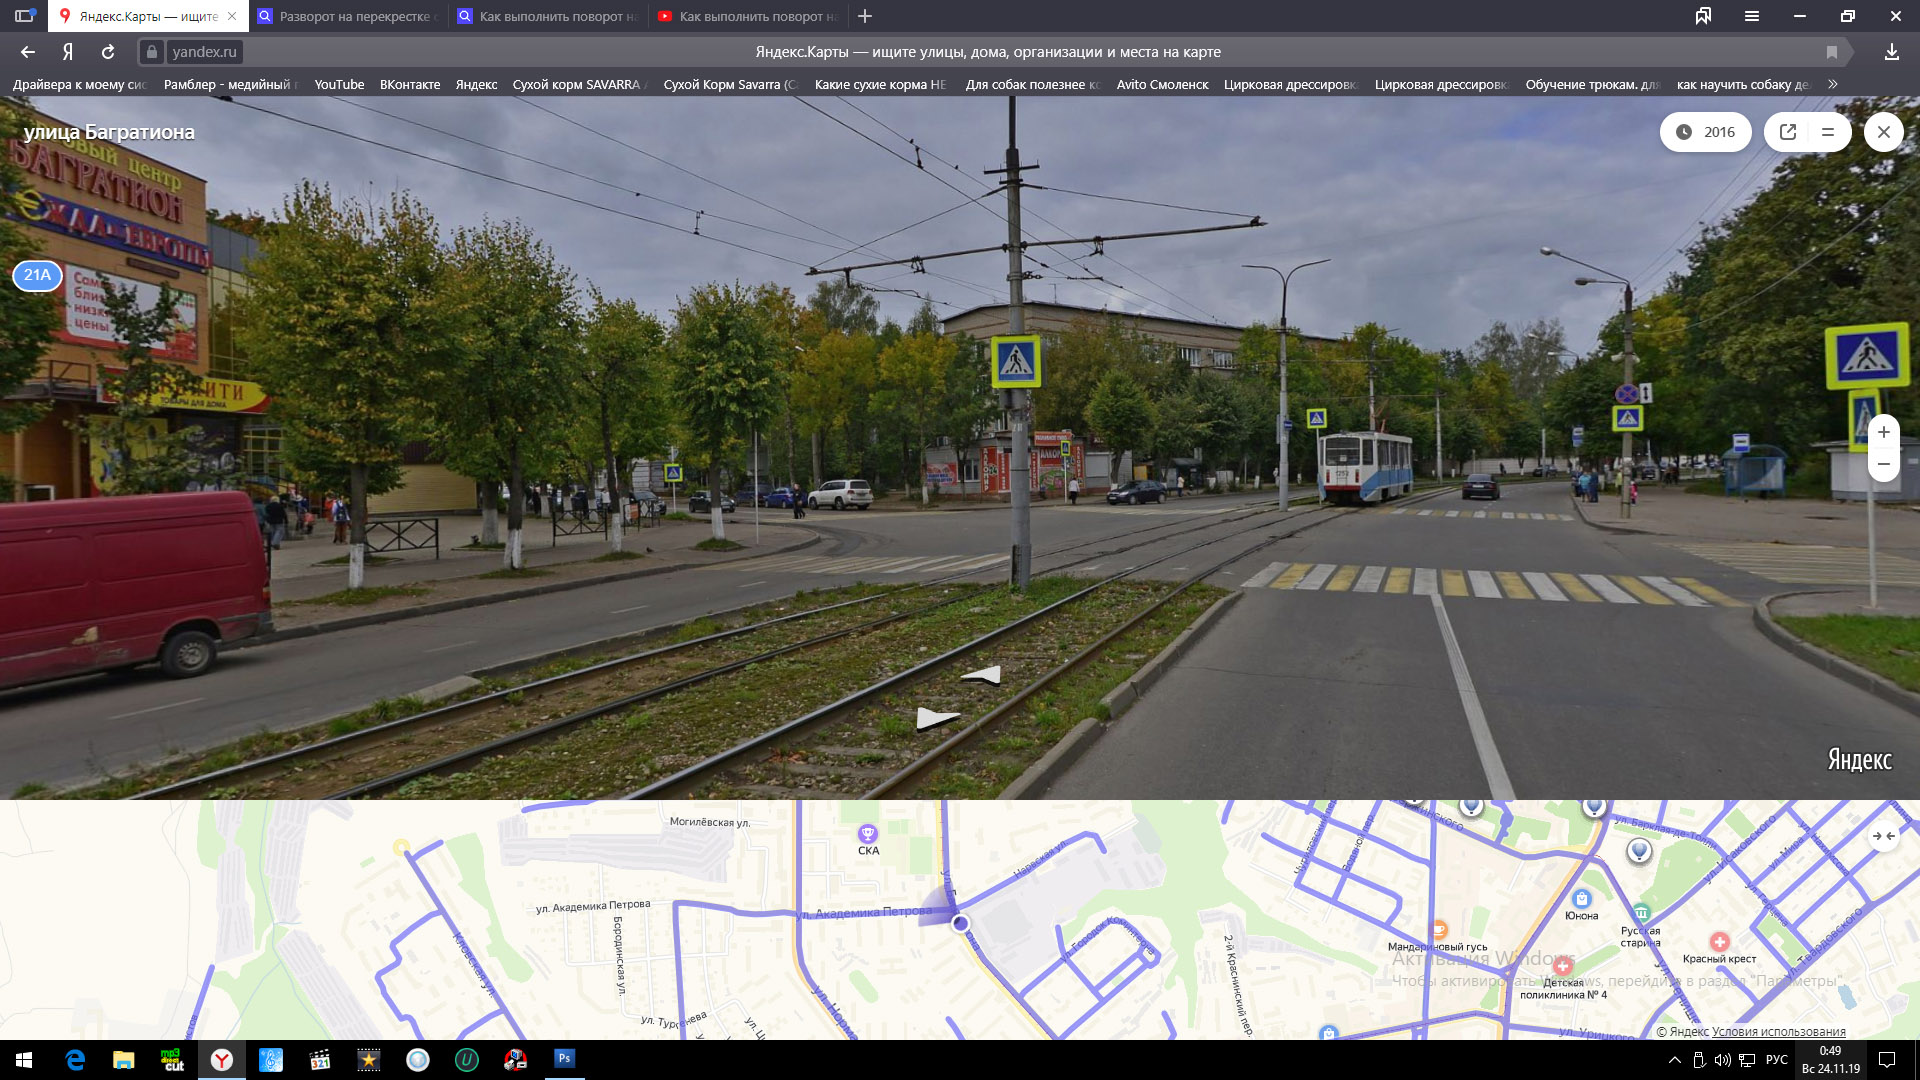This screenshot has width=1920, height=1080.
Task: Show more bookmarks with chevron
Action: click(1833, 84)
